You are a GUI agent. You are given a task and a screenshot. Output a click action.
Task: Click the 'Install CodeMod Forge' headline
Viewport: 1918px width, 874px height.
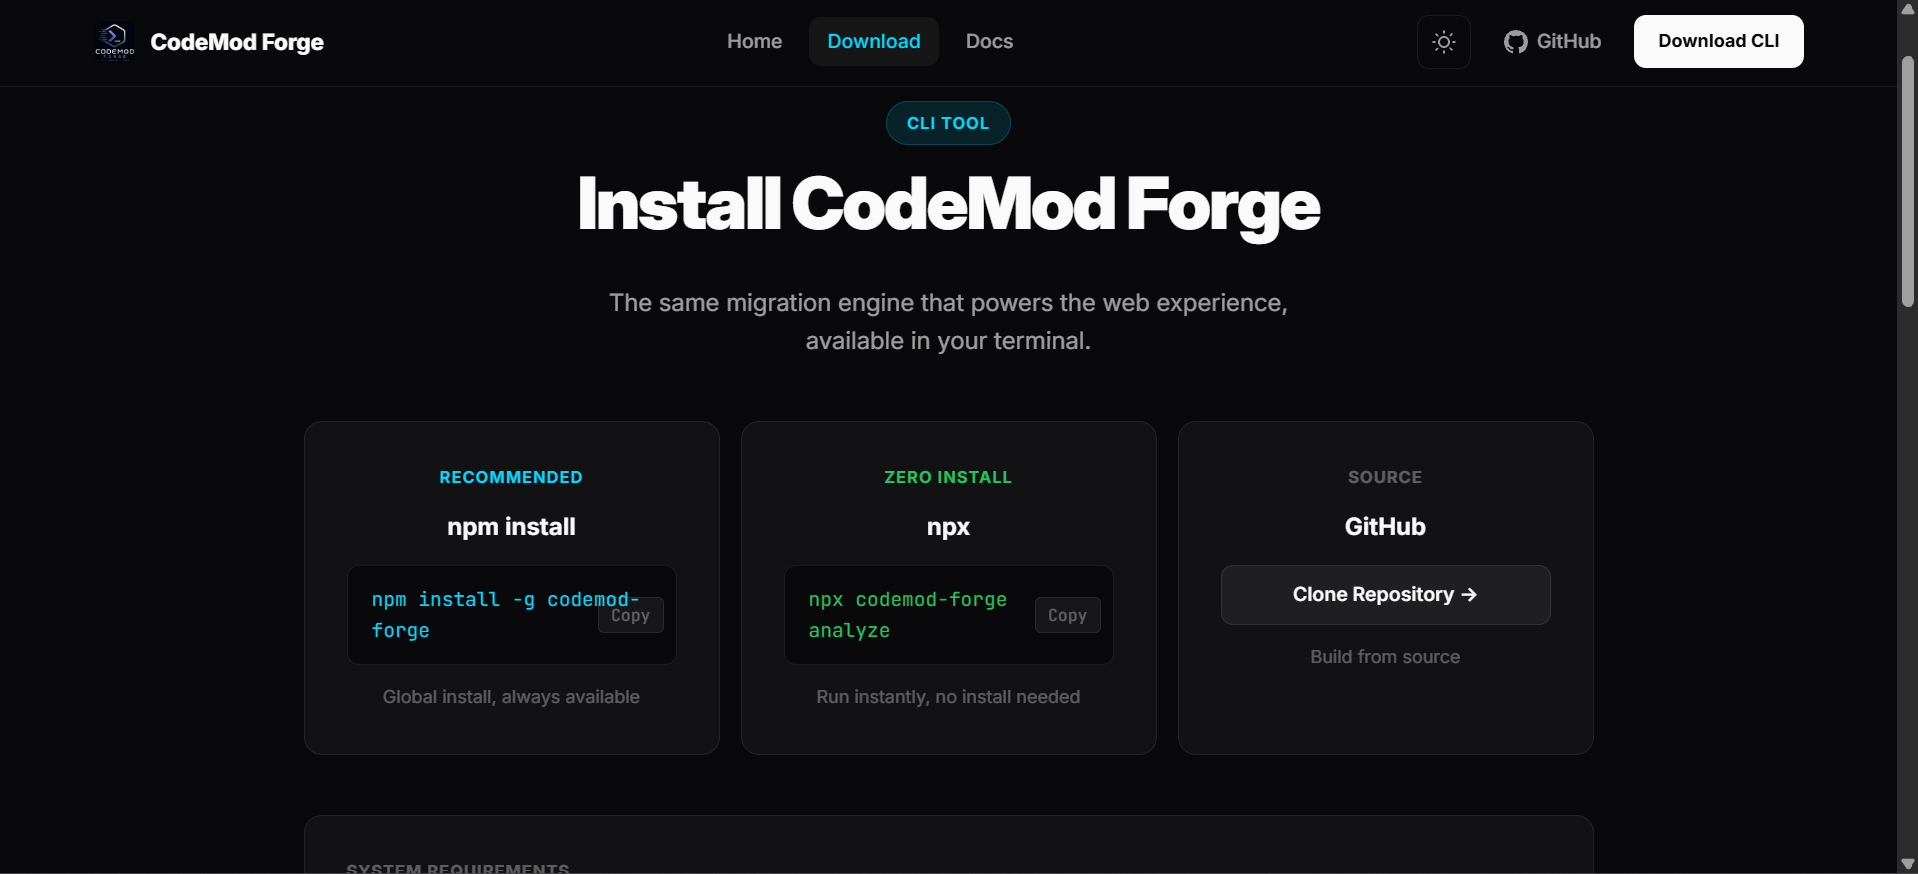(948, 206)
